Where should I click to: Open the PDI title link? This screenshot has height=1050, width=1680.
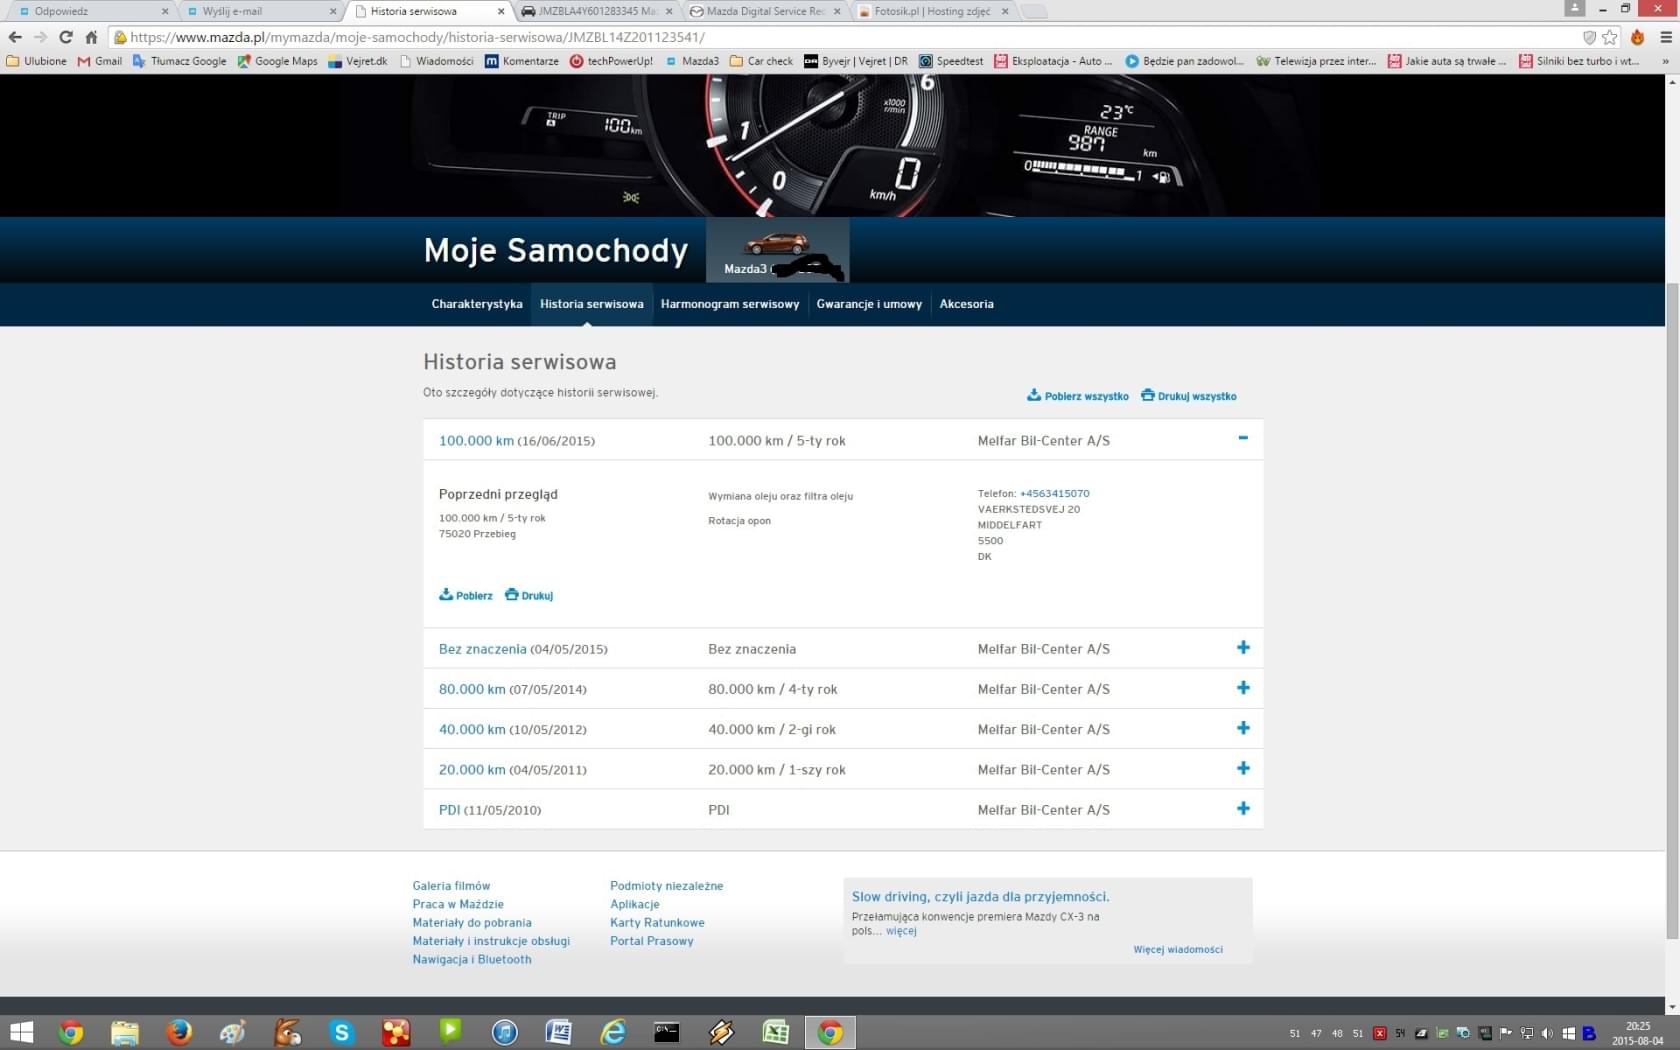pyautogui.click(x=449, y=810)
